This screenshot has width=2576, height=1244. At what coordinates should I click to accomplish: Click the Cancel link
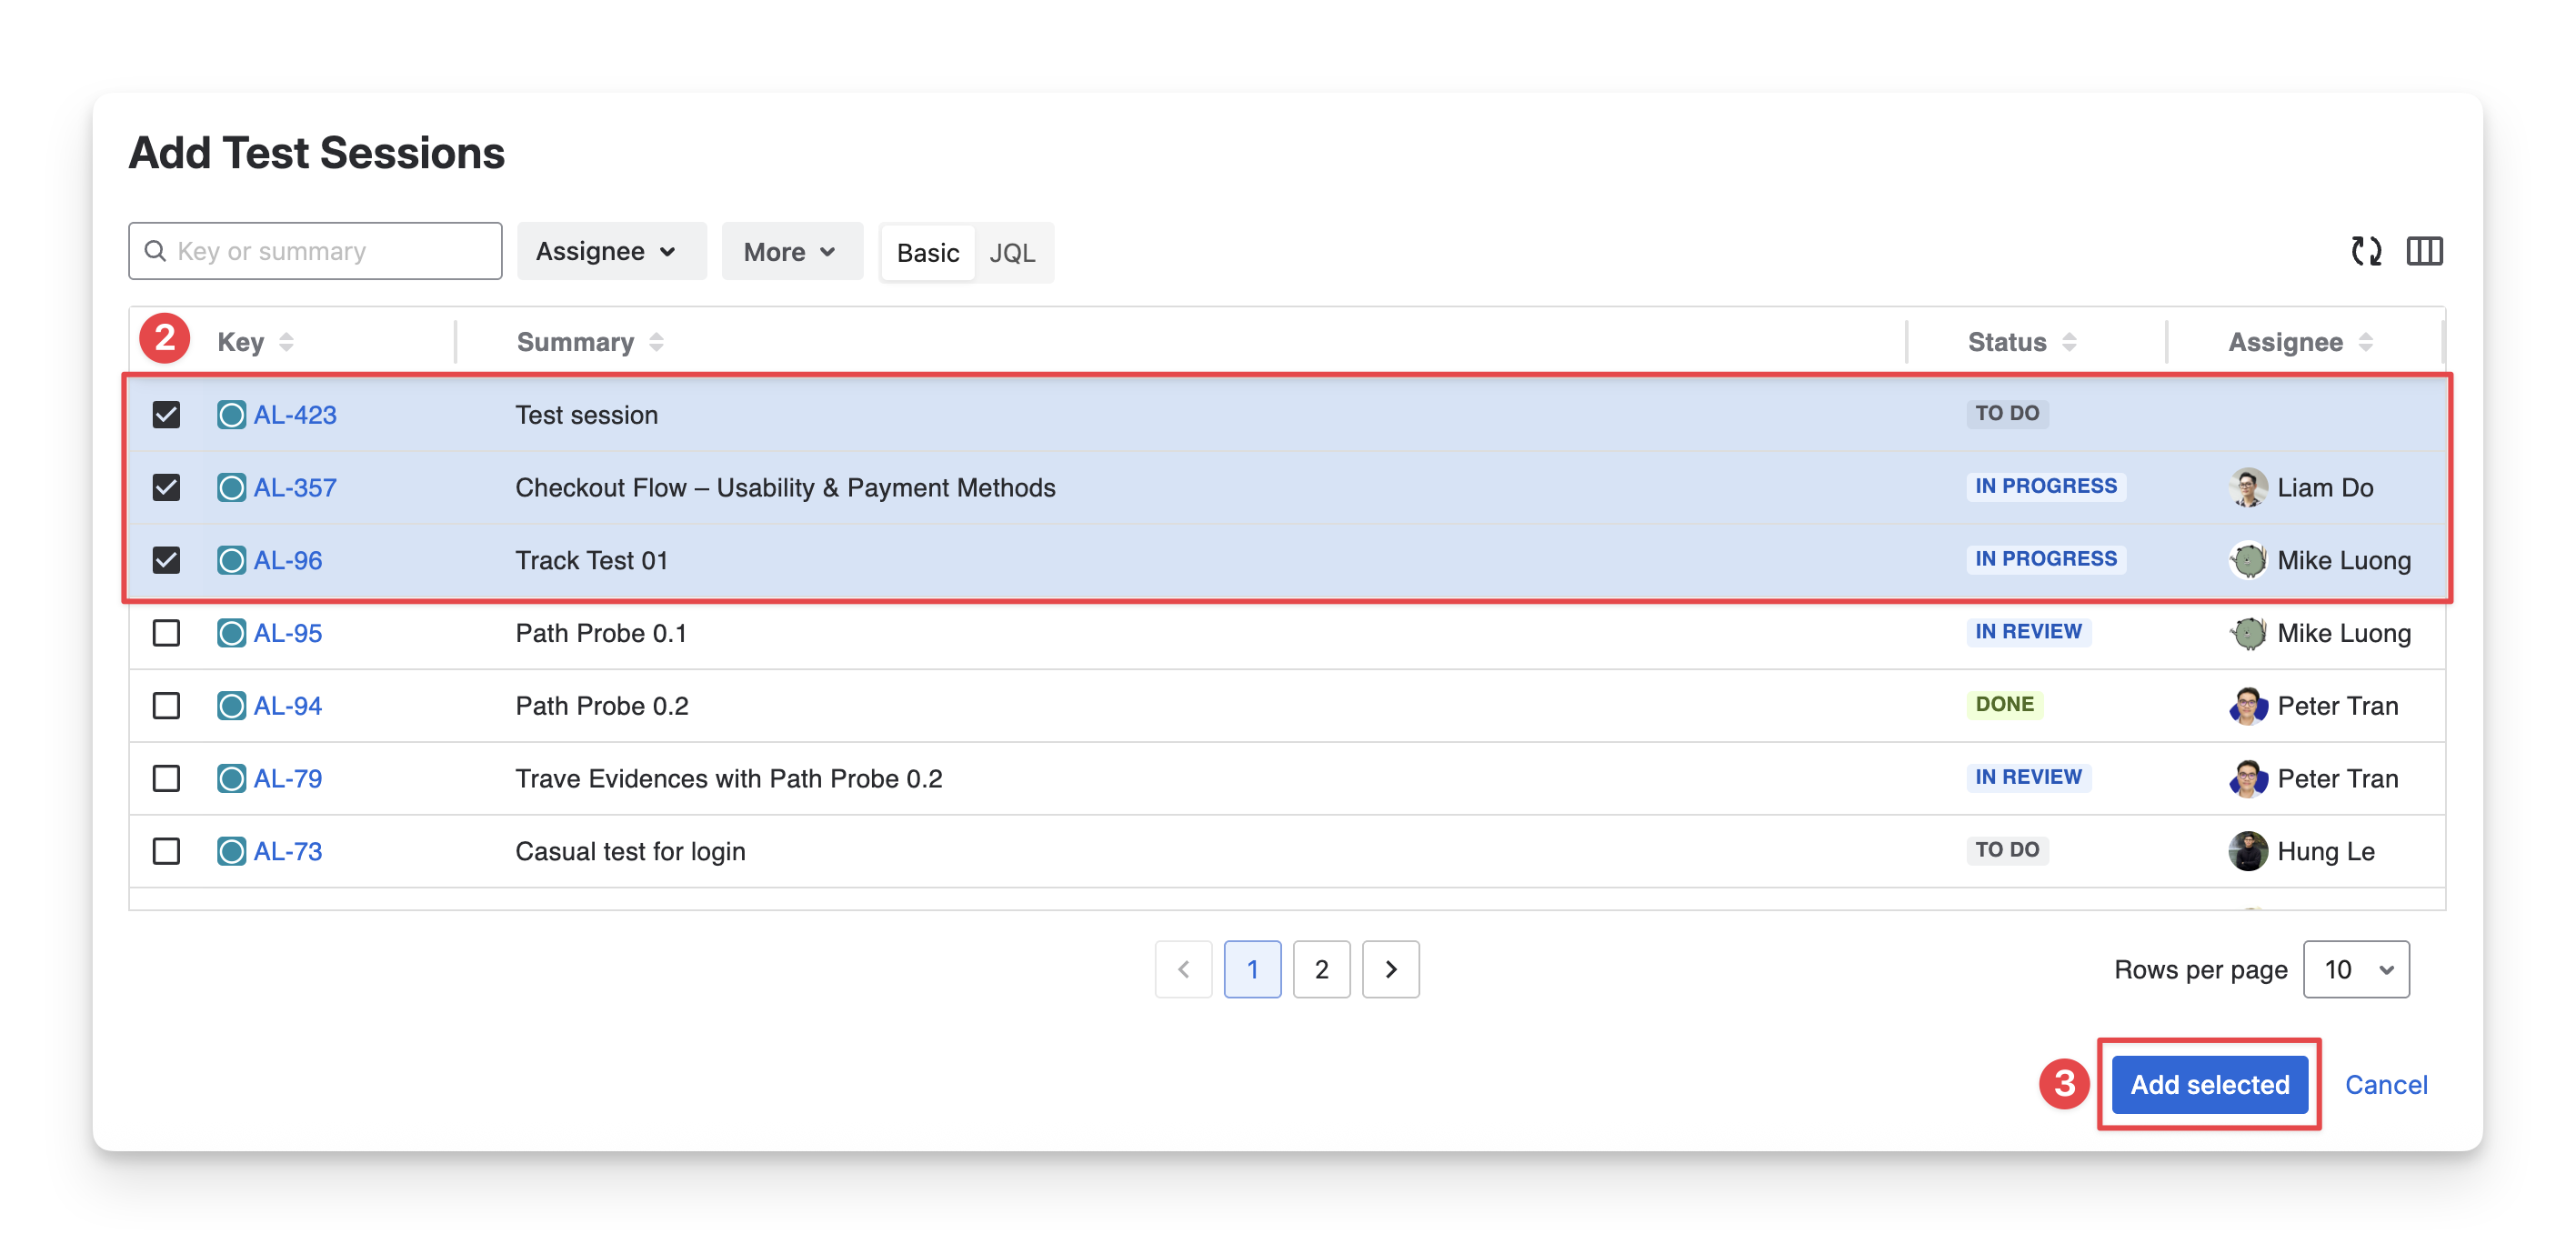tap(2385, 1085)
